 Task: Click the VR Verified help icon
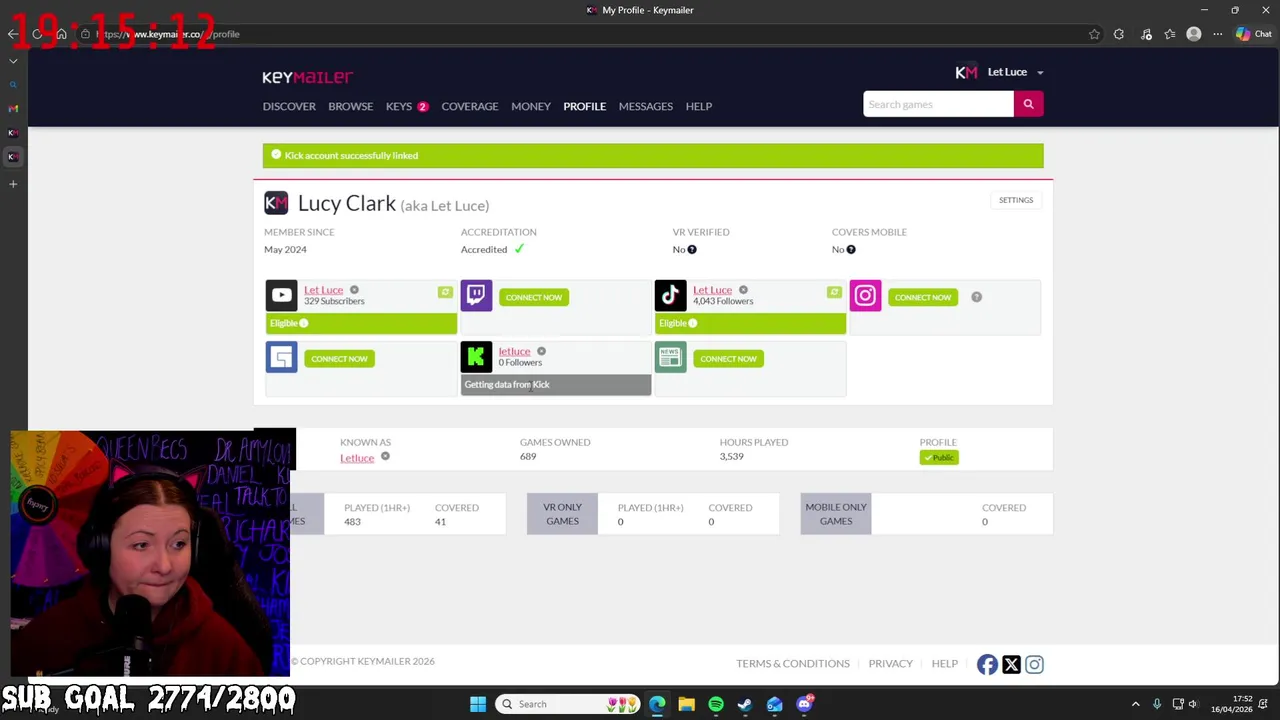(692, 249)
